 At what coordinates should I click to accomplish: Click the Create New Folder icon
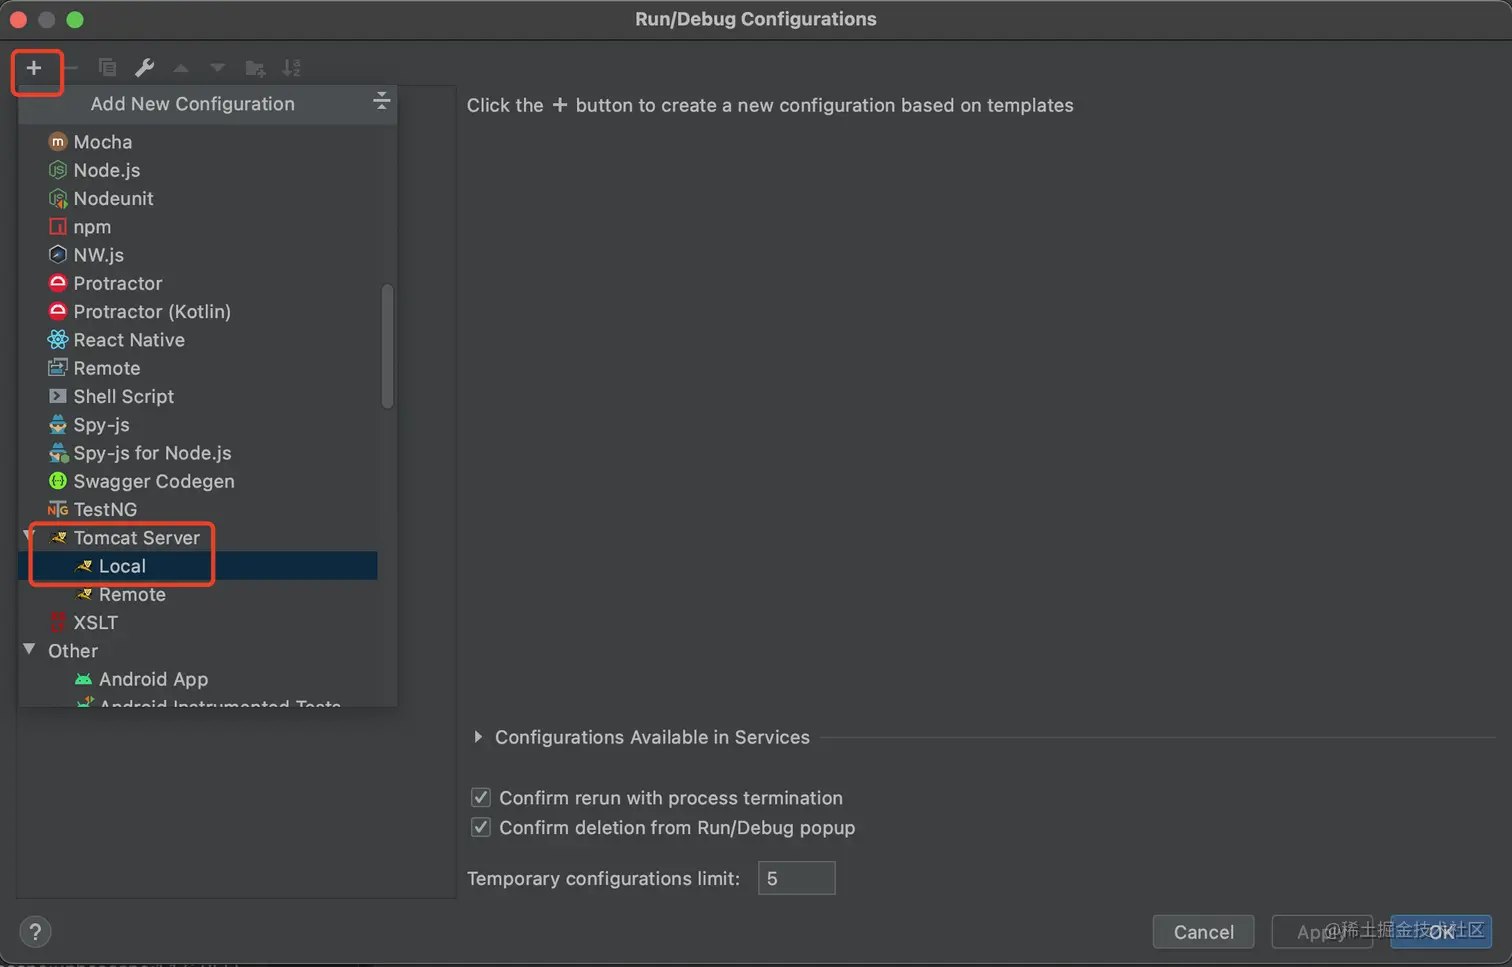(x=255, y=68)
